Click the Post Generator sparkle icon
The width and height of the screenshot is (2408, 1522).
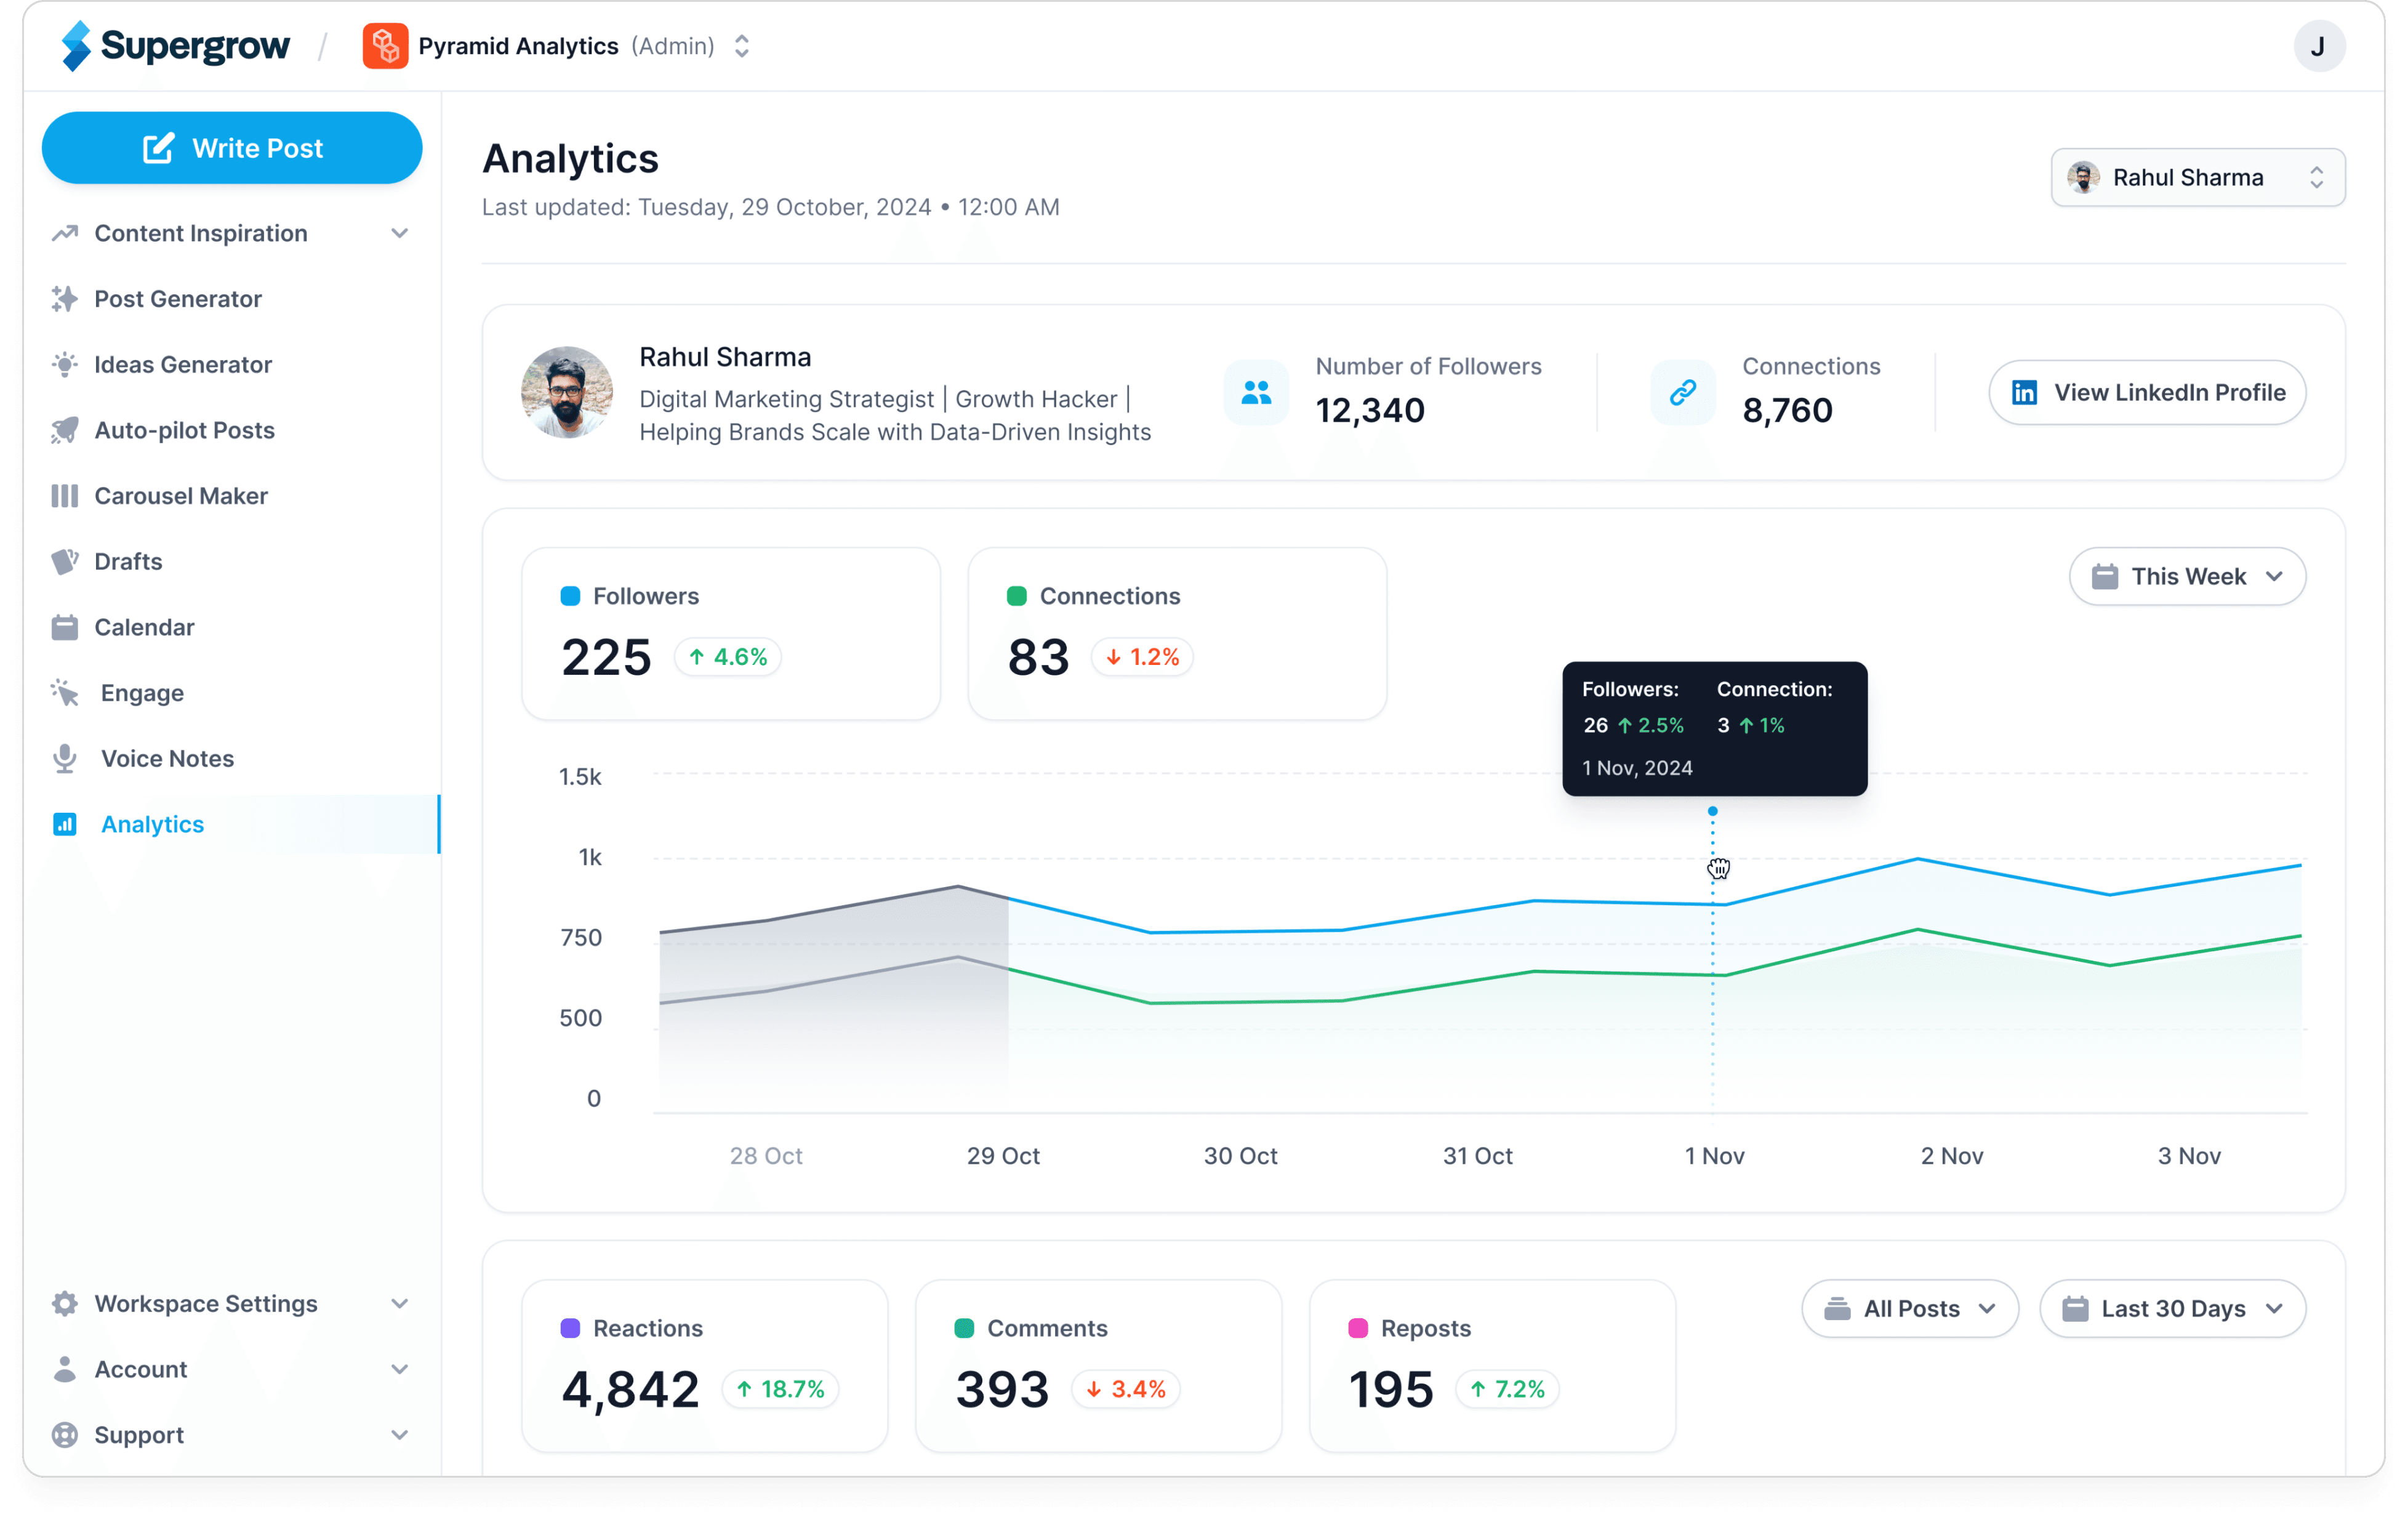click(65, 299)
